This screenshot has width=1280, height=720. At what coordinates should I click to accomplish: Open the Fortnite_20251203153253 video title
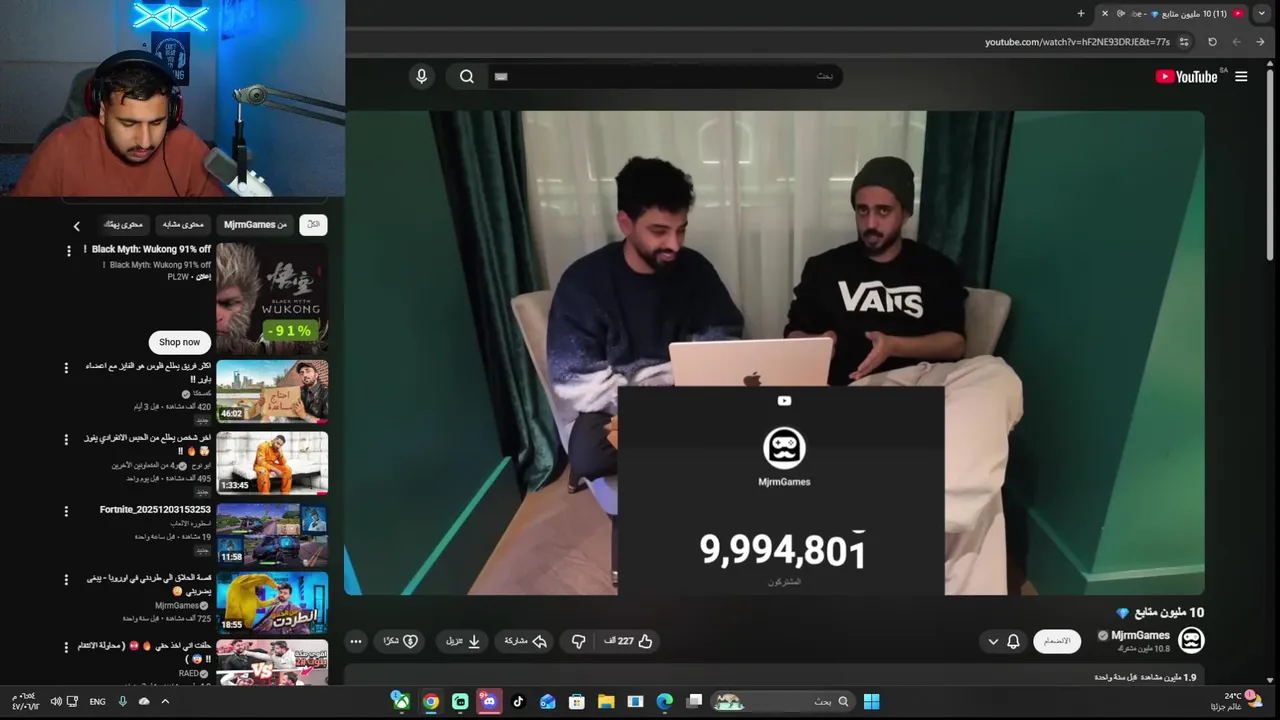pyautogui.click(x=155, y=510)
